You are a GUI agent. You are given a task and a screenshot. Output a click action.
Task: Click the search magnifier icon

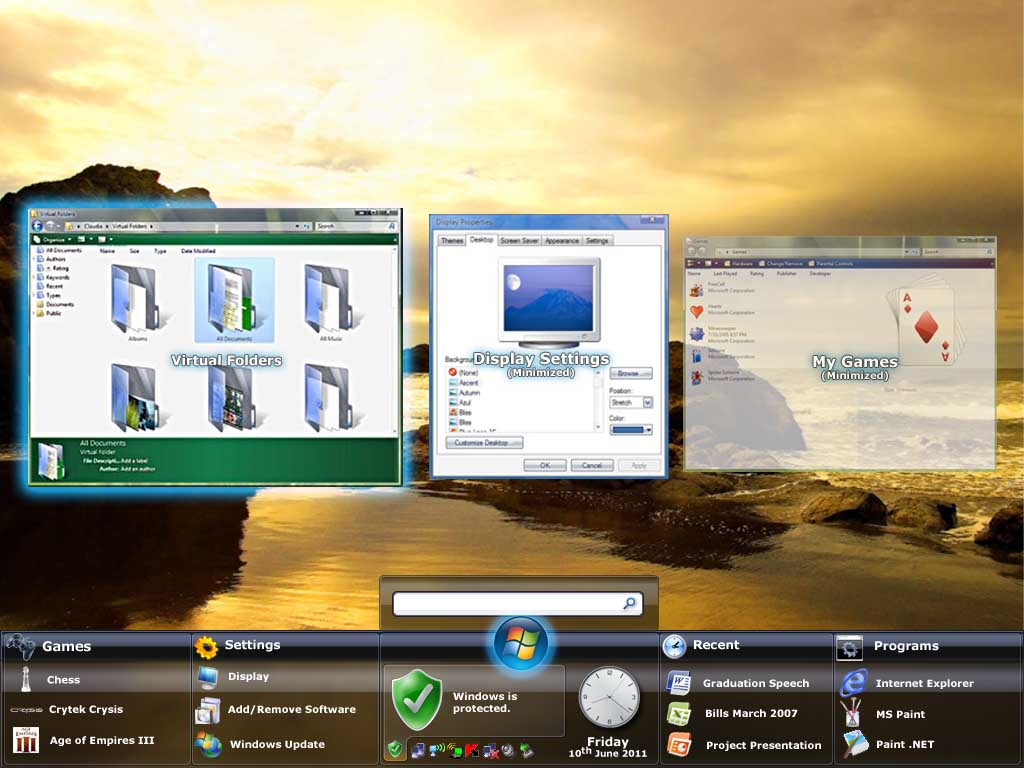(x=630, y=604)
